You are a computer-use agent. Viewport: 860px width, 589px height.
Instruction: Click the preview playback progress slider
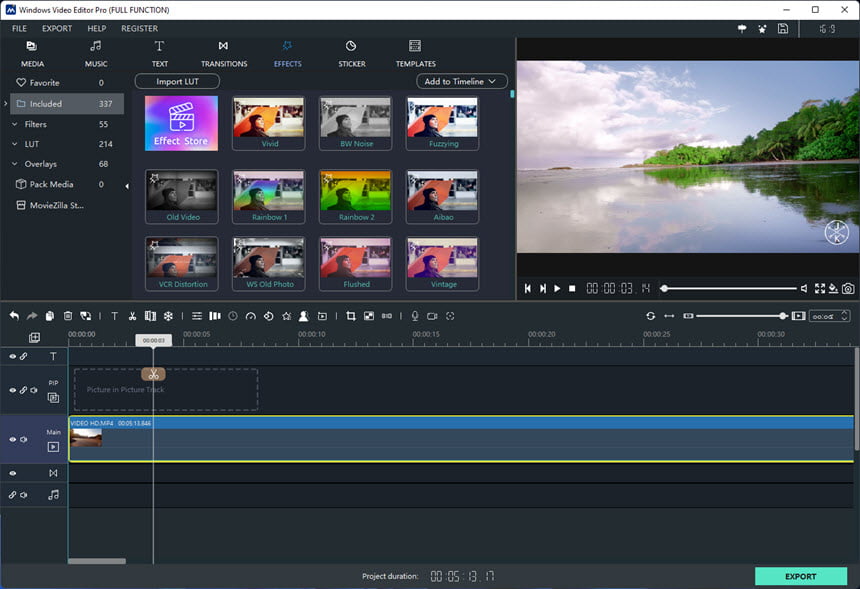729,288
